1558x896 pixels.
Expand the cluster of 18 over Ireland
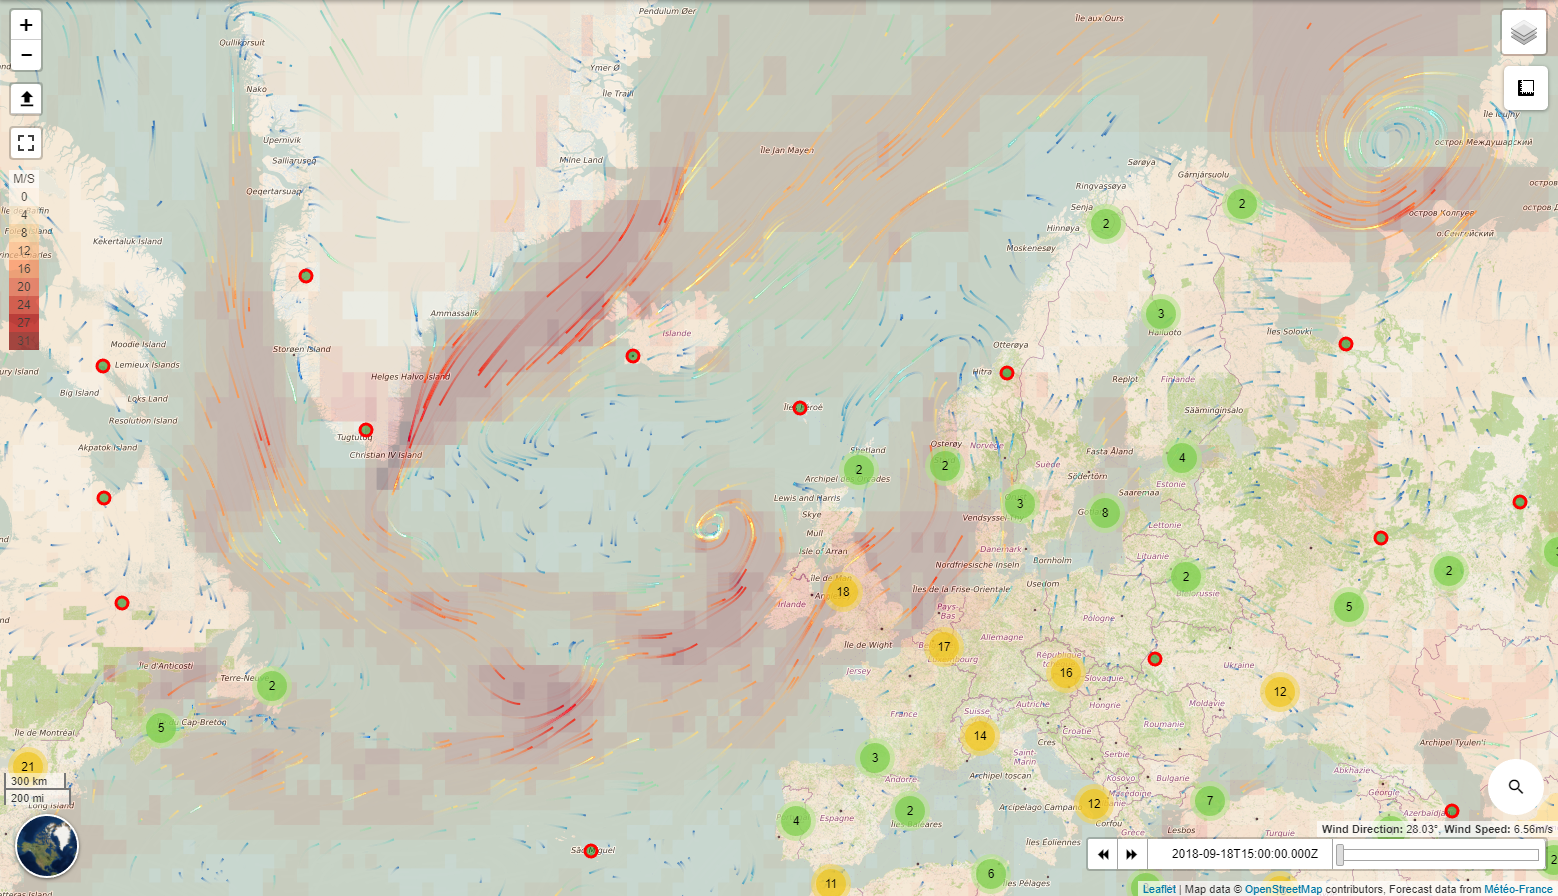click(843, 591)
